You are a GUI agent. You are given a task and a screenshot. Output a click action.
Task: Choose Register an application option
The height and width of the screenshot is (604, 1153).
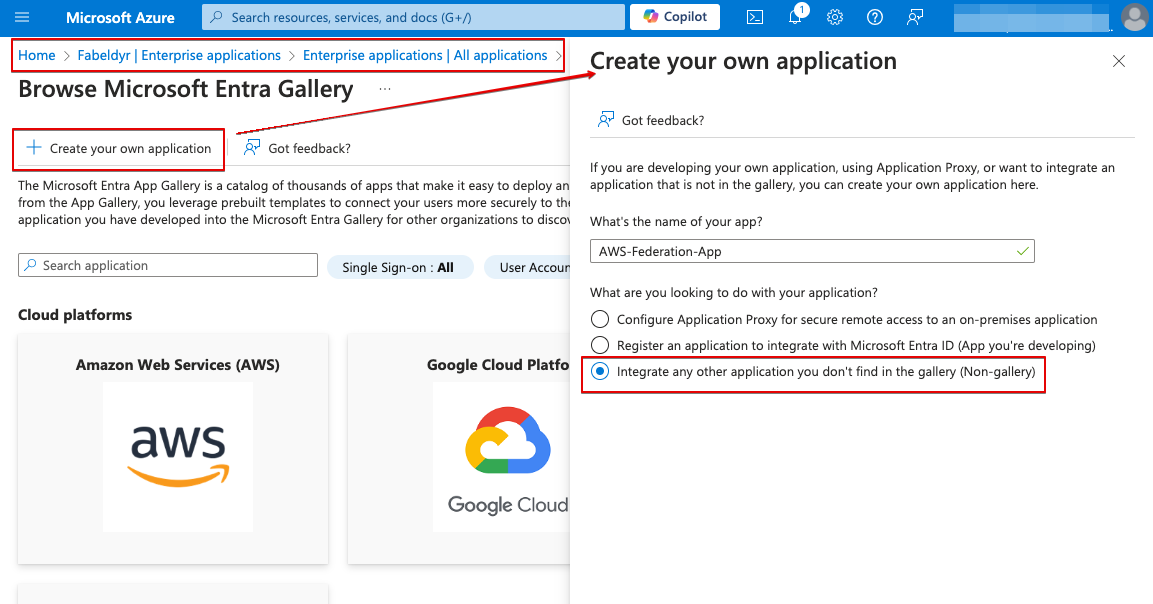[600, 345]
